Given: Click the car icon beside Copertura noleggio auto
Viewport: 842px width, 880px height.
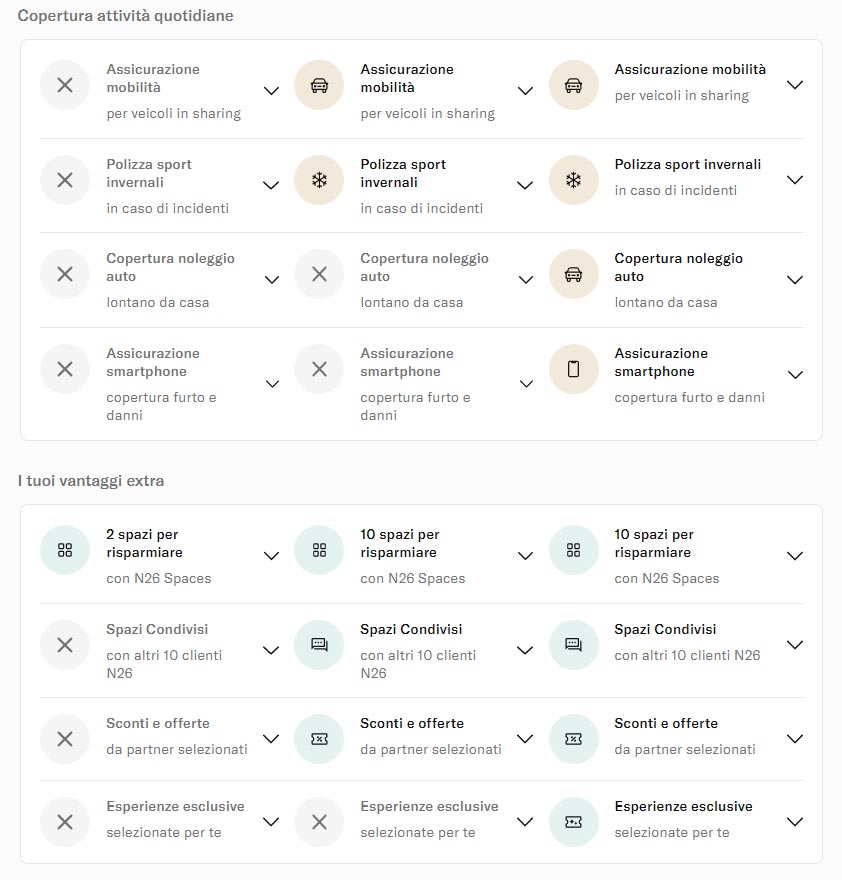Looking at the screenshot, I should pyautogui.click(x=573, y=274).
